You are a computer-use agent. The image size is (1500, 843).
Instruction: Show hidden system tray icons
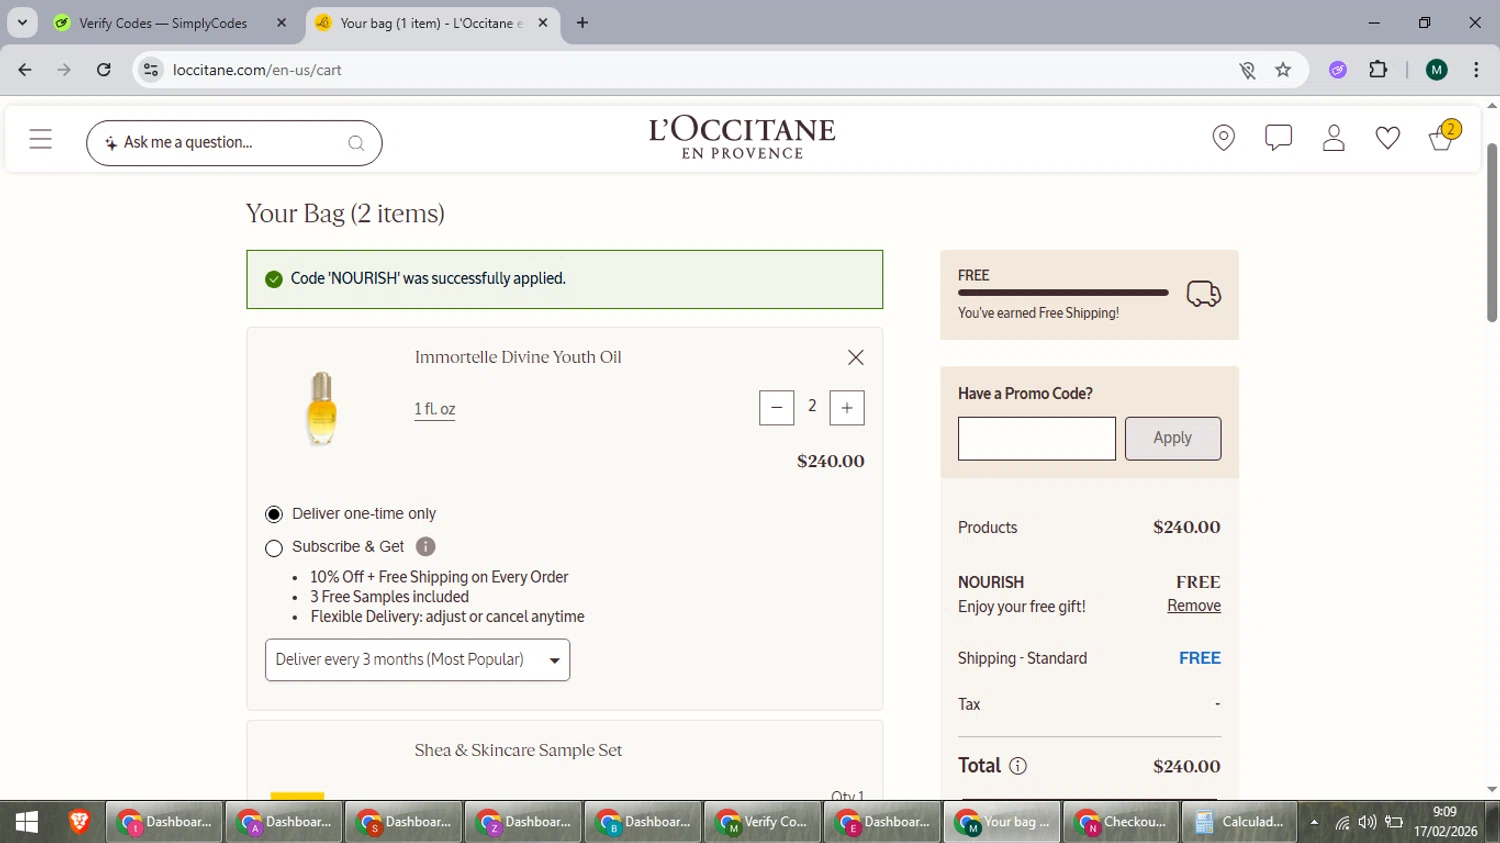click(x=1314, y=823)
